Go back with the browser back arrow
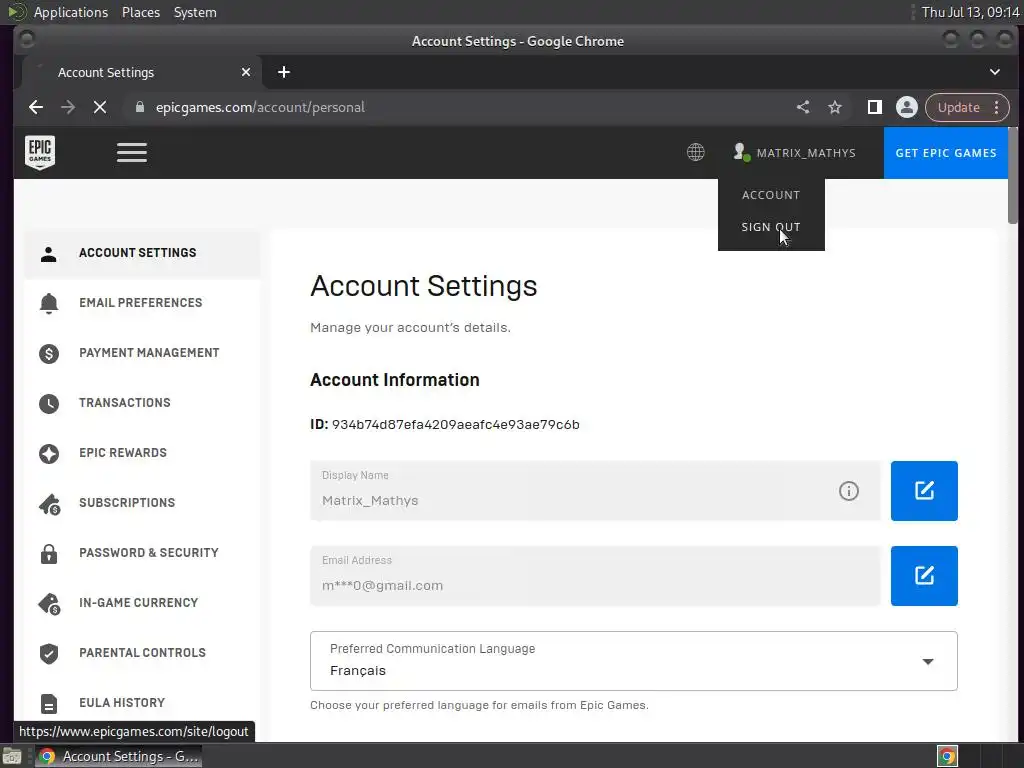This screenshot has width=1024, height=768. pos(36,107)
